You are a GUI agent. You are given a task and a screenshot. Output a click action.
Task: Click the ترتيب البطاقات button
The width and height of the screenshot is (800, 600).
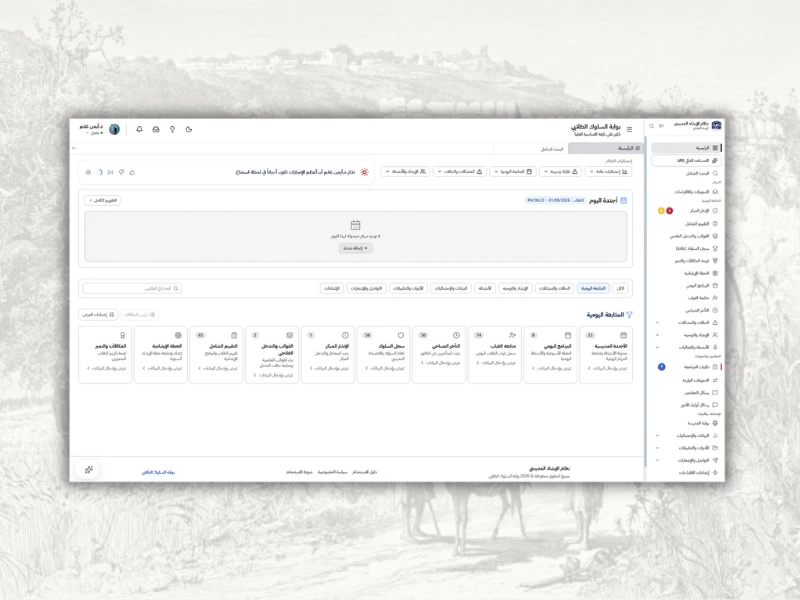coord(139,315)
